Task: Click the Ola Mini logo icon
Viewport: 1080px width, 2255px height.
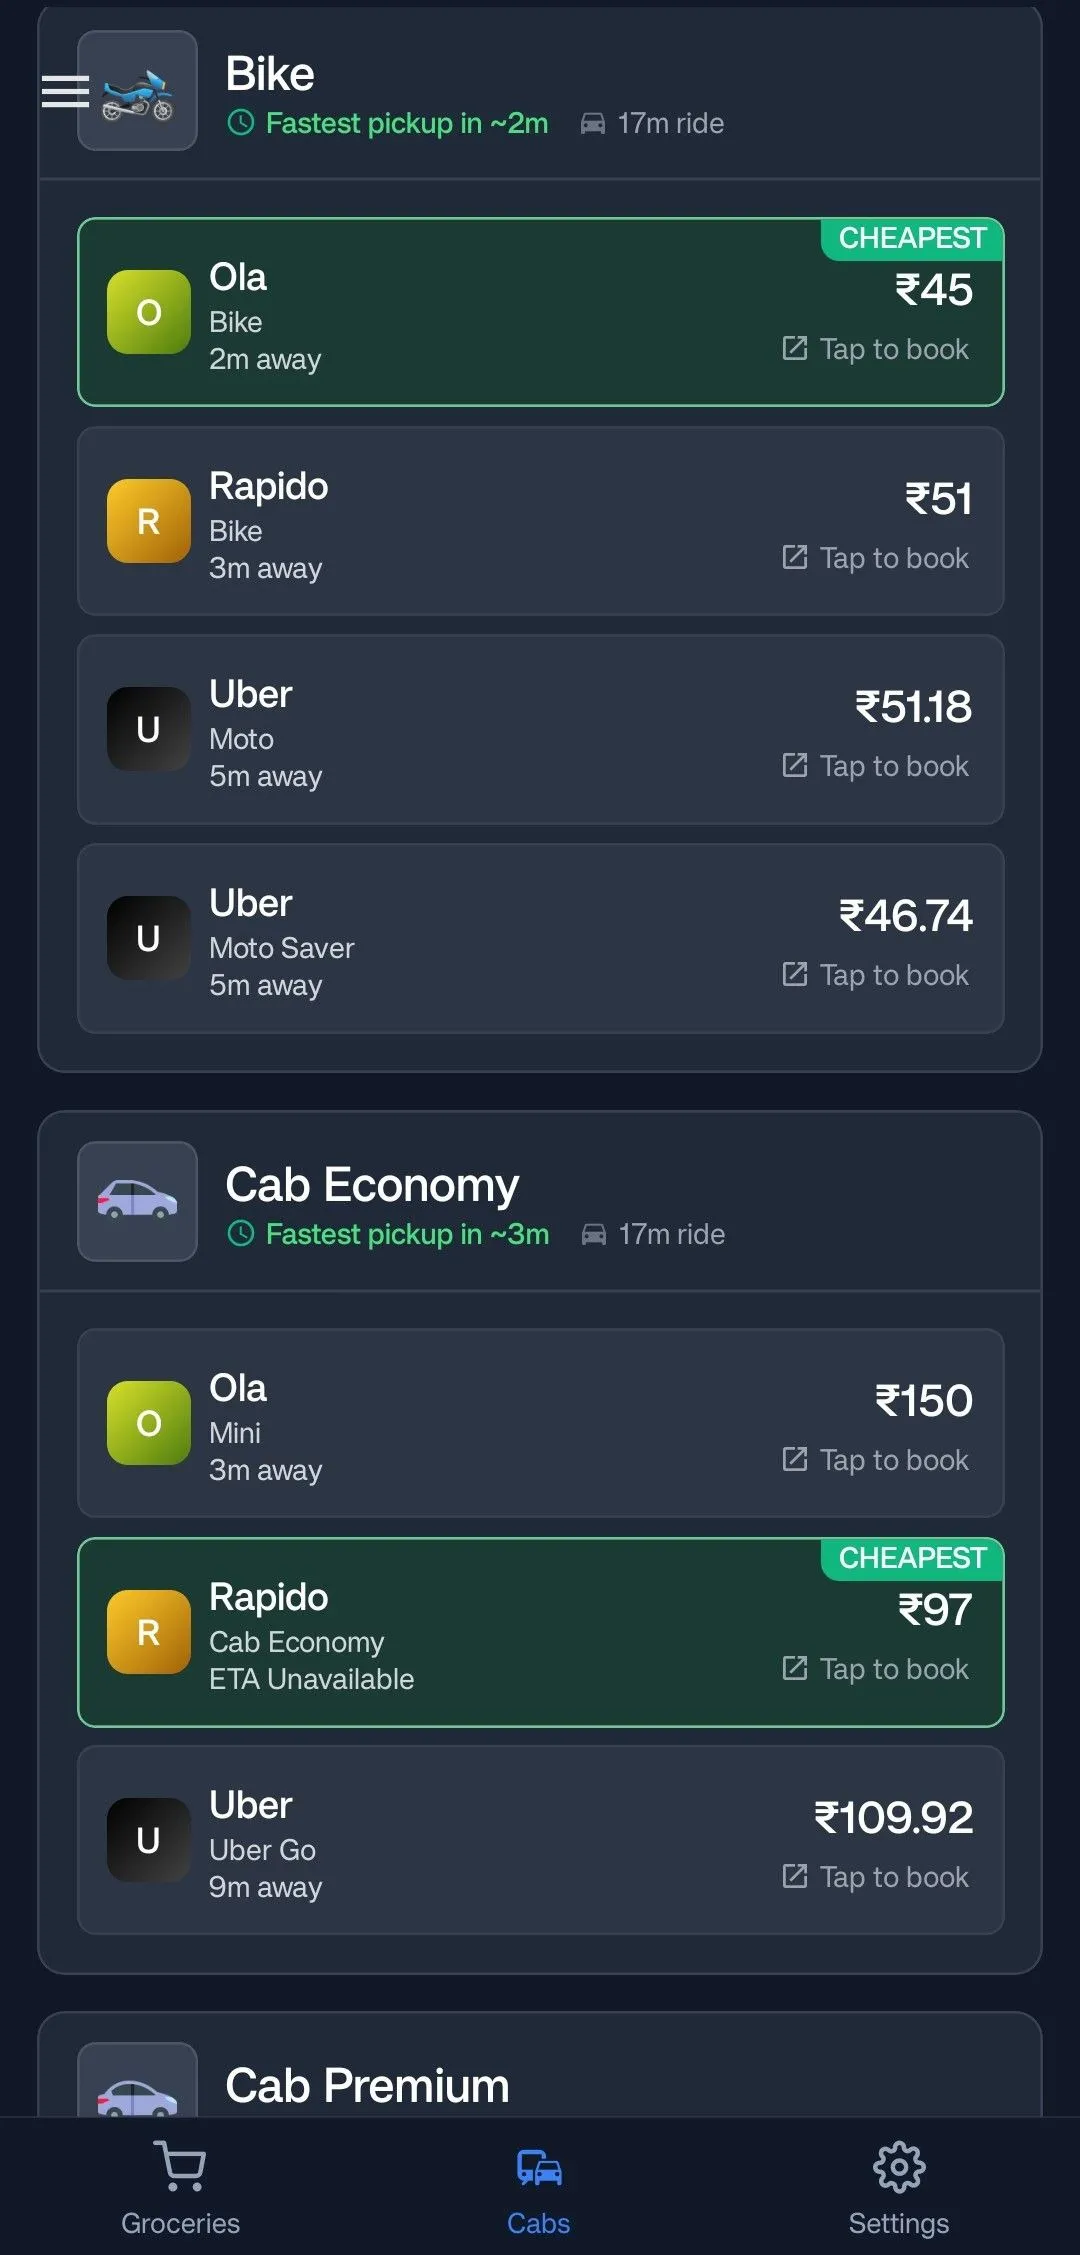Action: (149, 1423)
